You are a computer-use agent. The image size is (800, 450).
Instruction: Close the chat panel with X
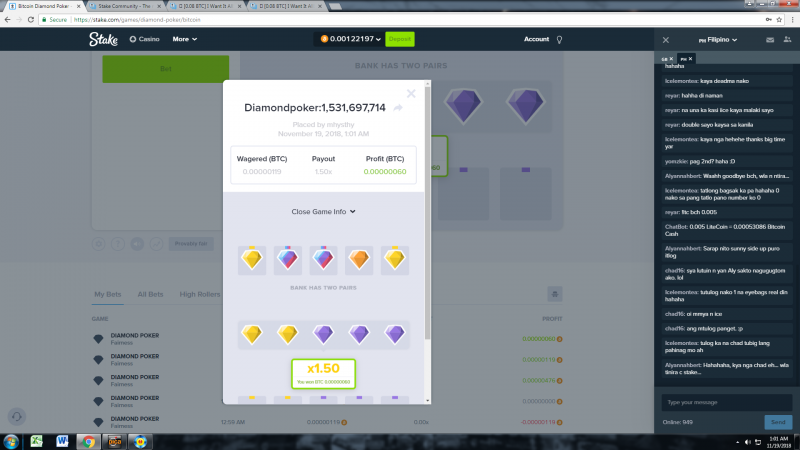[x=666, y=40]
